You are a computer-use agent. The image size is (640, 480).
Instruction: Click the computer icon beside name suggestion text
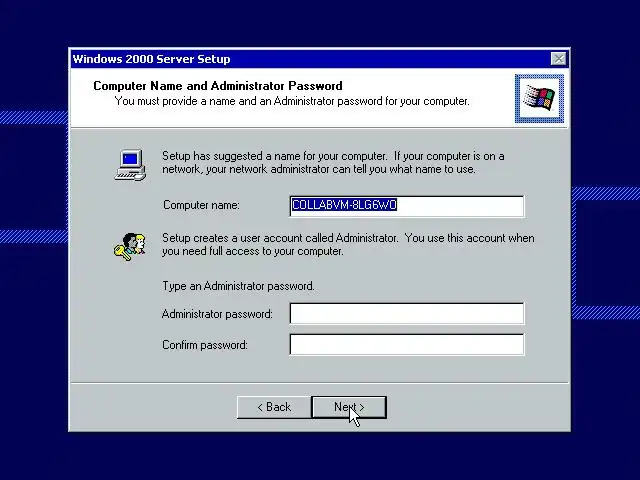coord(130,164)
